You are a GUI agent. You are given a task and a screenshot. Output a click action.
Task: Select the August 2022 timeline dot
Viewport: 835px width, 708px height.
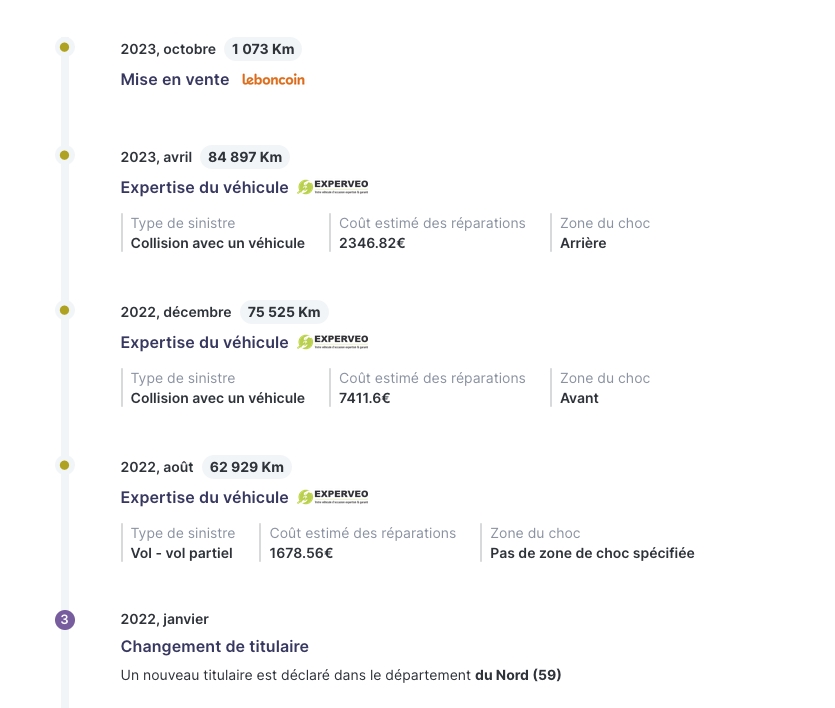[x=64, y=465]
